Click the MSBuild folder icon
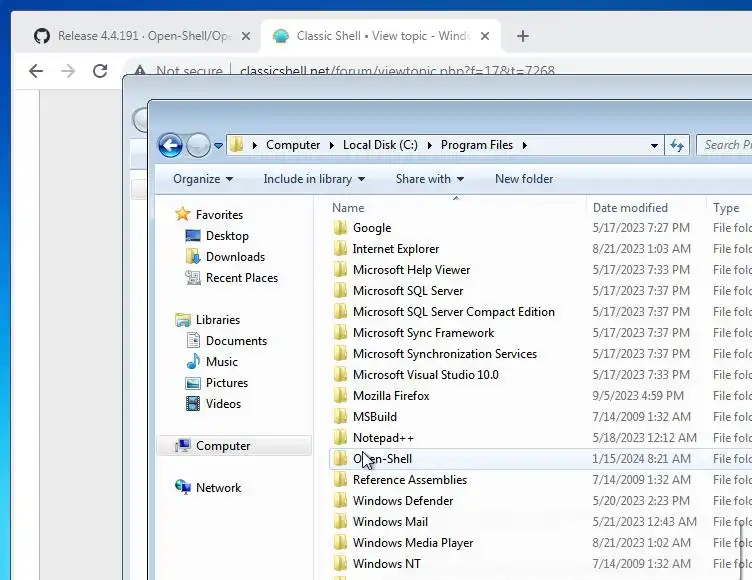Screen dimensions: 752x580 340,416
